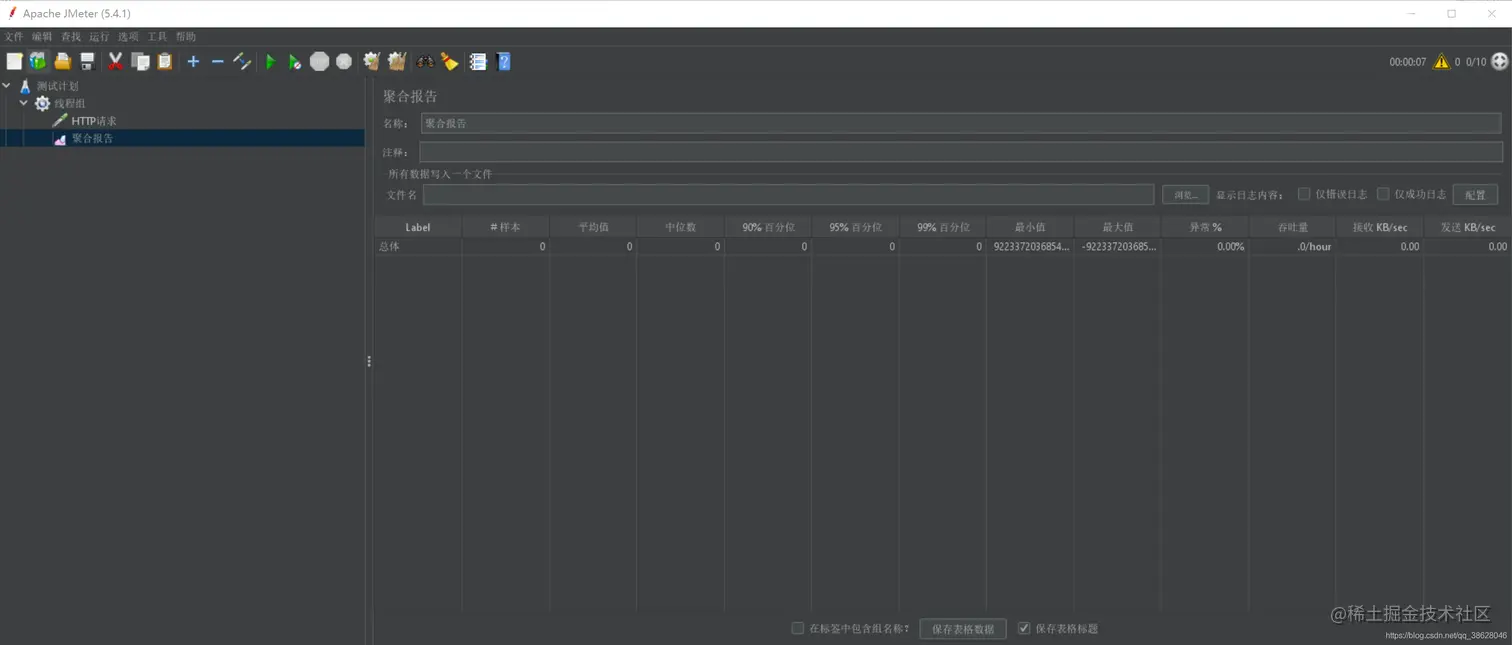Click the 最大值 column header
This screenshot has width=1512, height=645.
click(x=1118, y=227)
